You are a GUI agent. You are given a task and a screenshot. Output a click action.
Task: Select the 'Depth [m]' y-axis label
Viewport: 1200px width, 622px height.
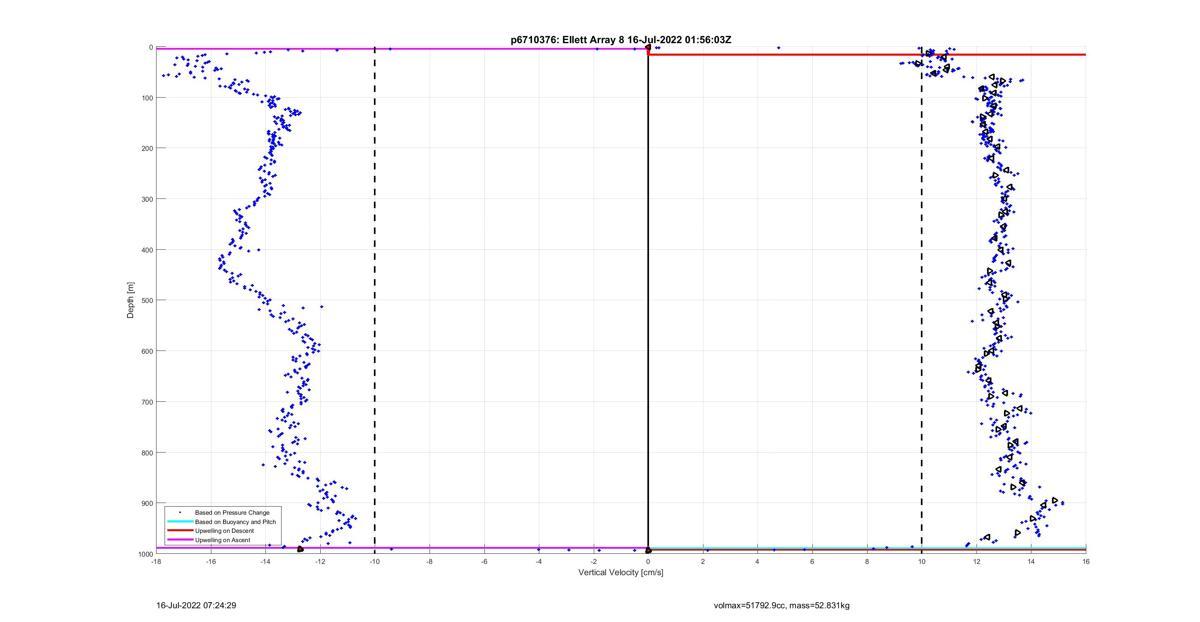click(130, 300)
